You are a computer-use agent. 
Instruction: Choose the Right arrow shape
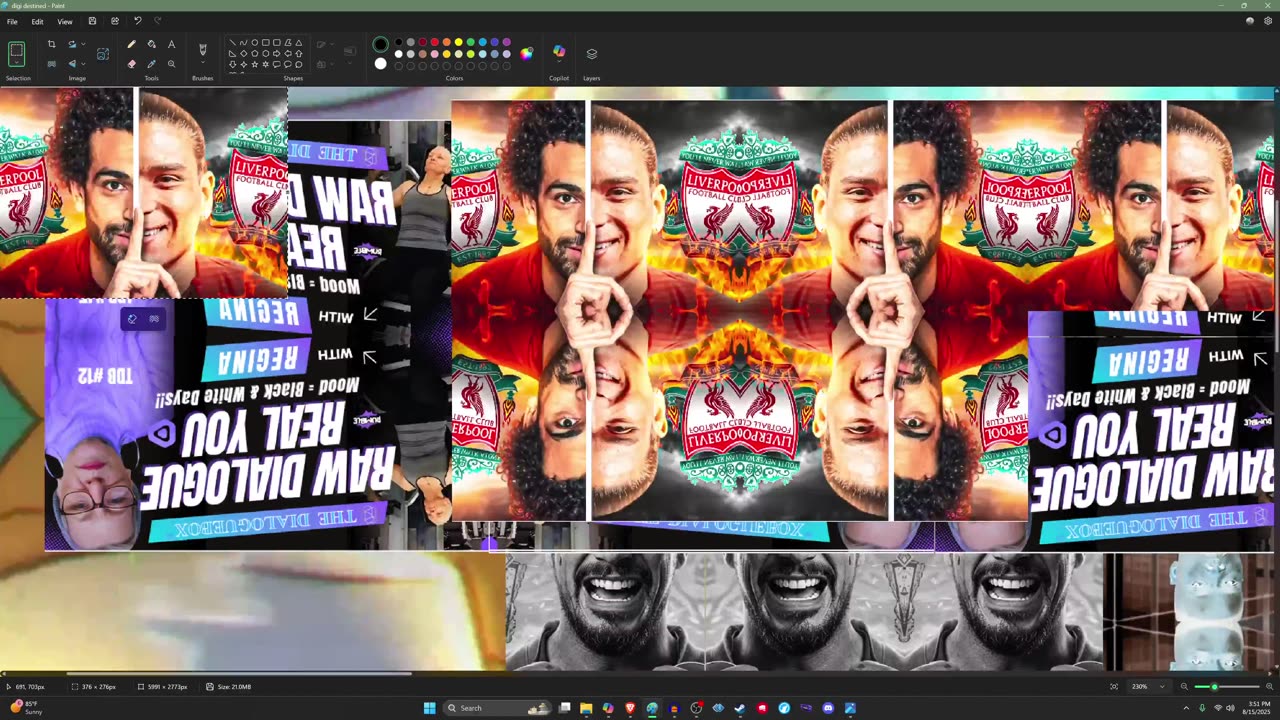(x=276, y=53)
